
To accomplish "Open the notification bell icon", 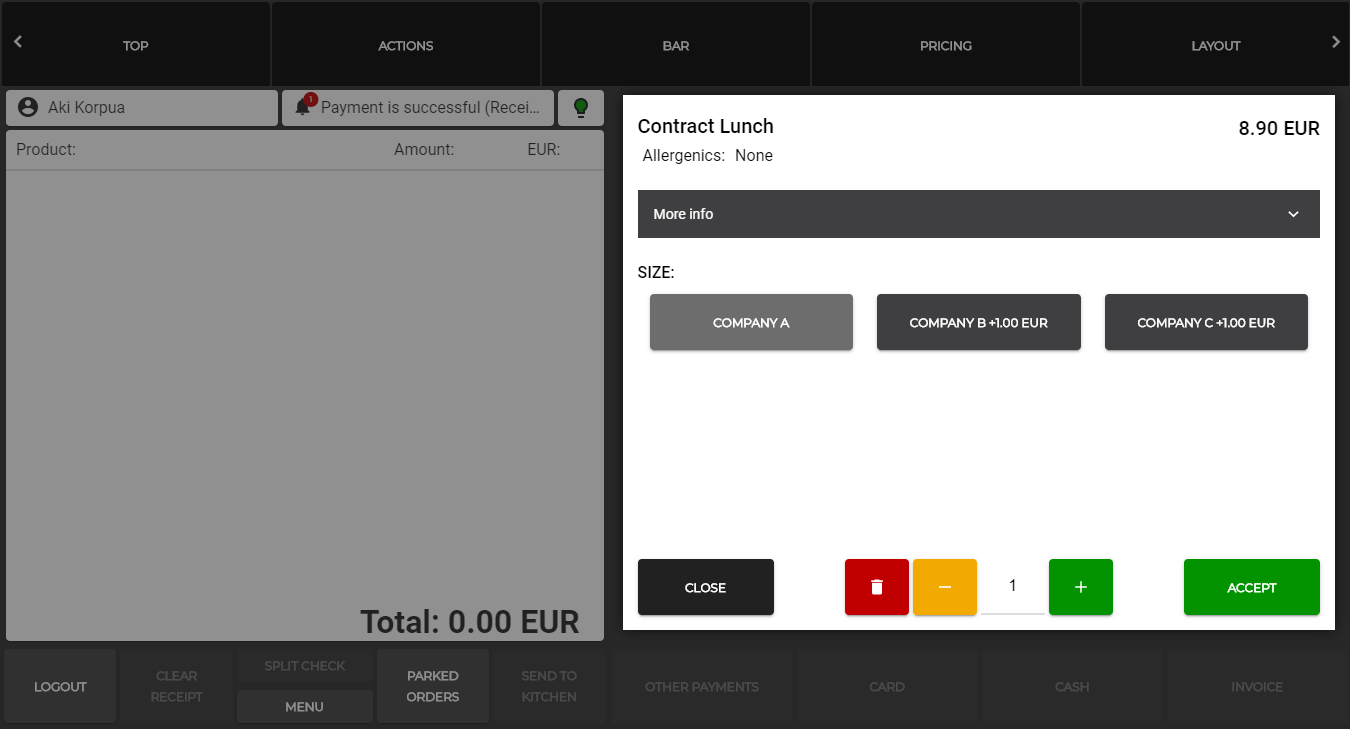I will click(x=303, y=107).
